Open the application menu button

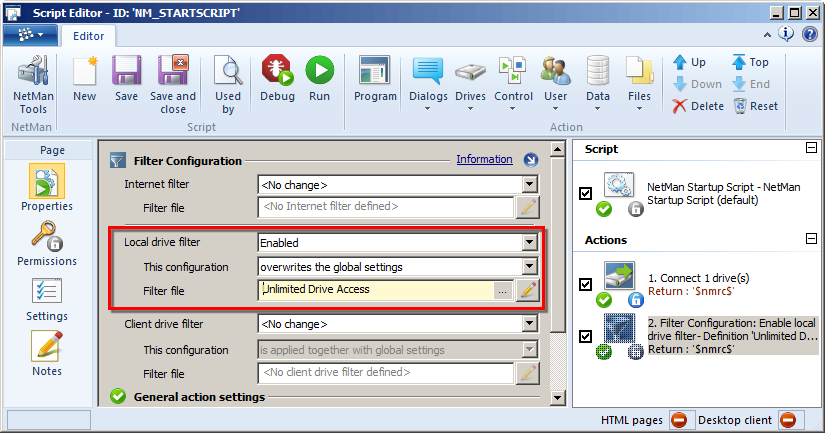pyautogui.click(x=29, y=35)
